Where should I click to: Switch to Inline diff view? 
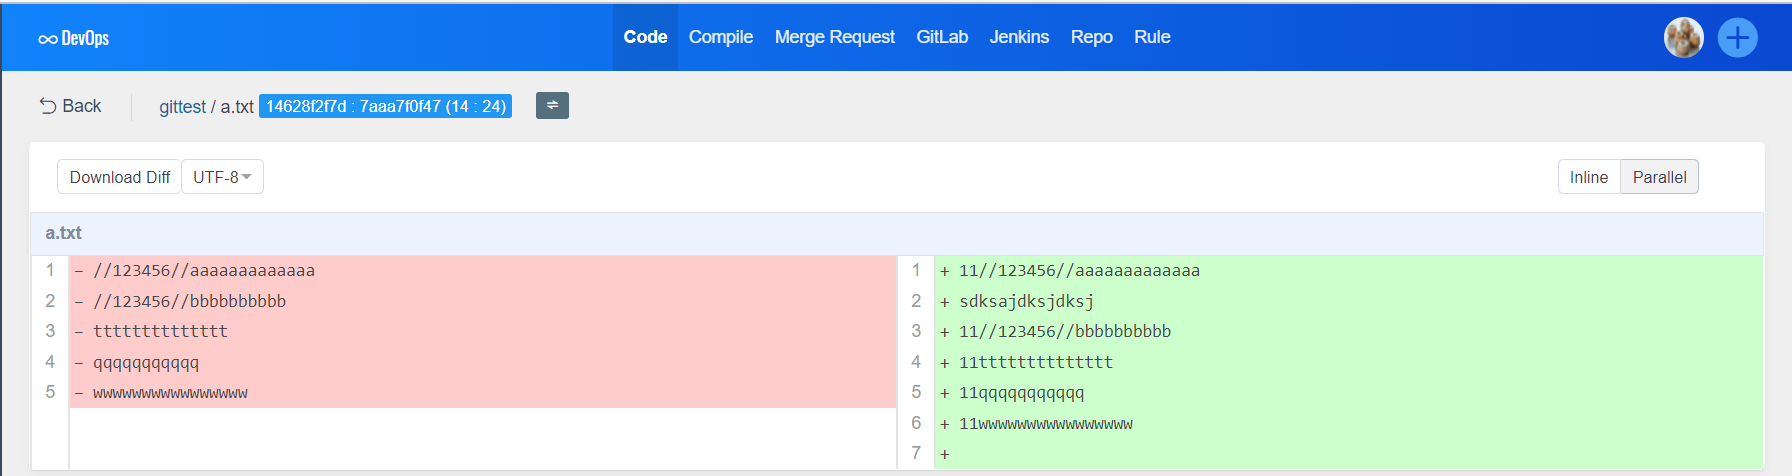(1588, 177)
